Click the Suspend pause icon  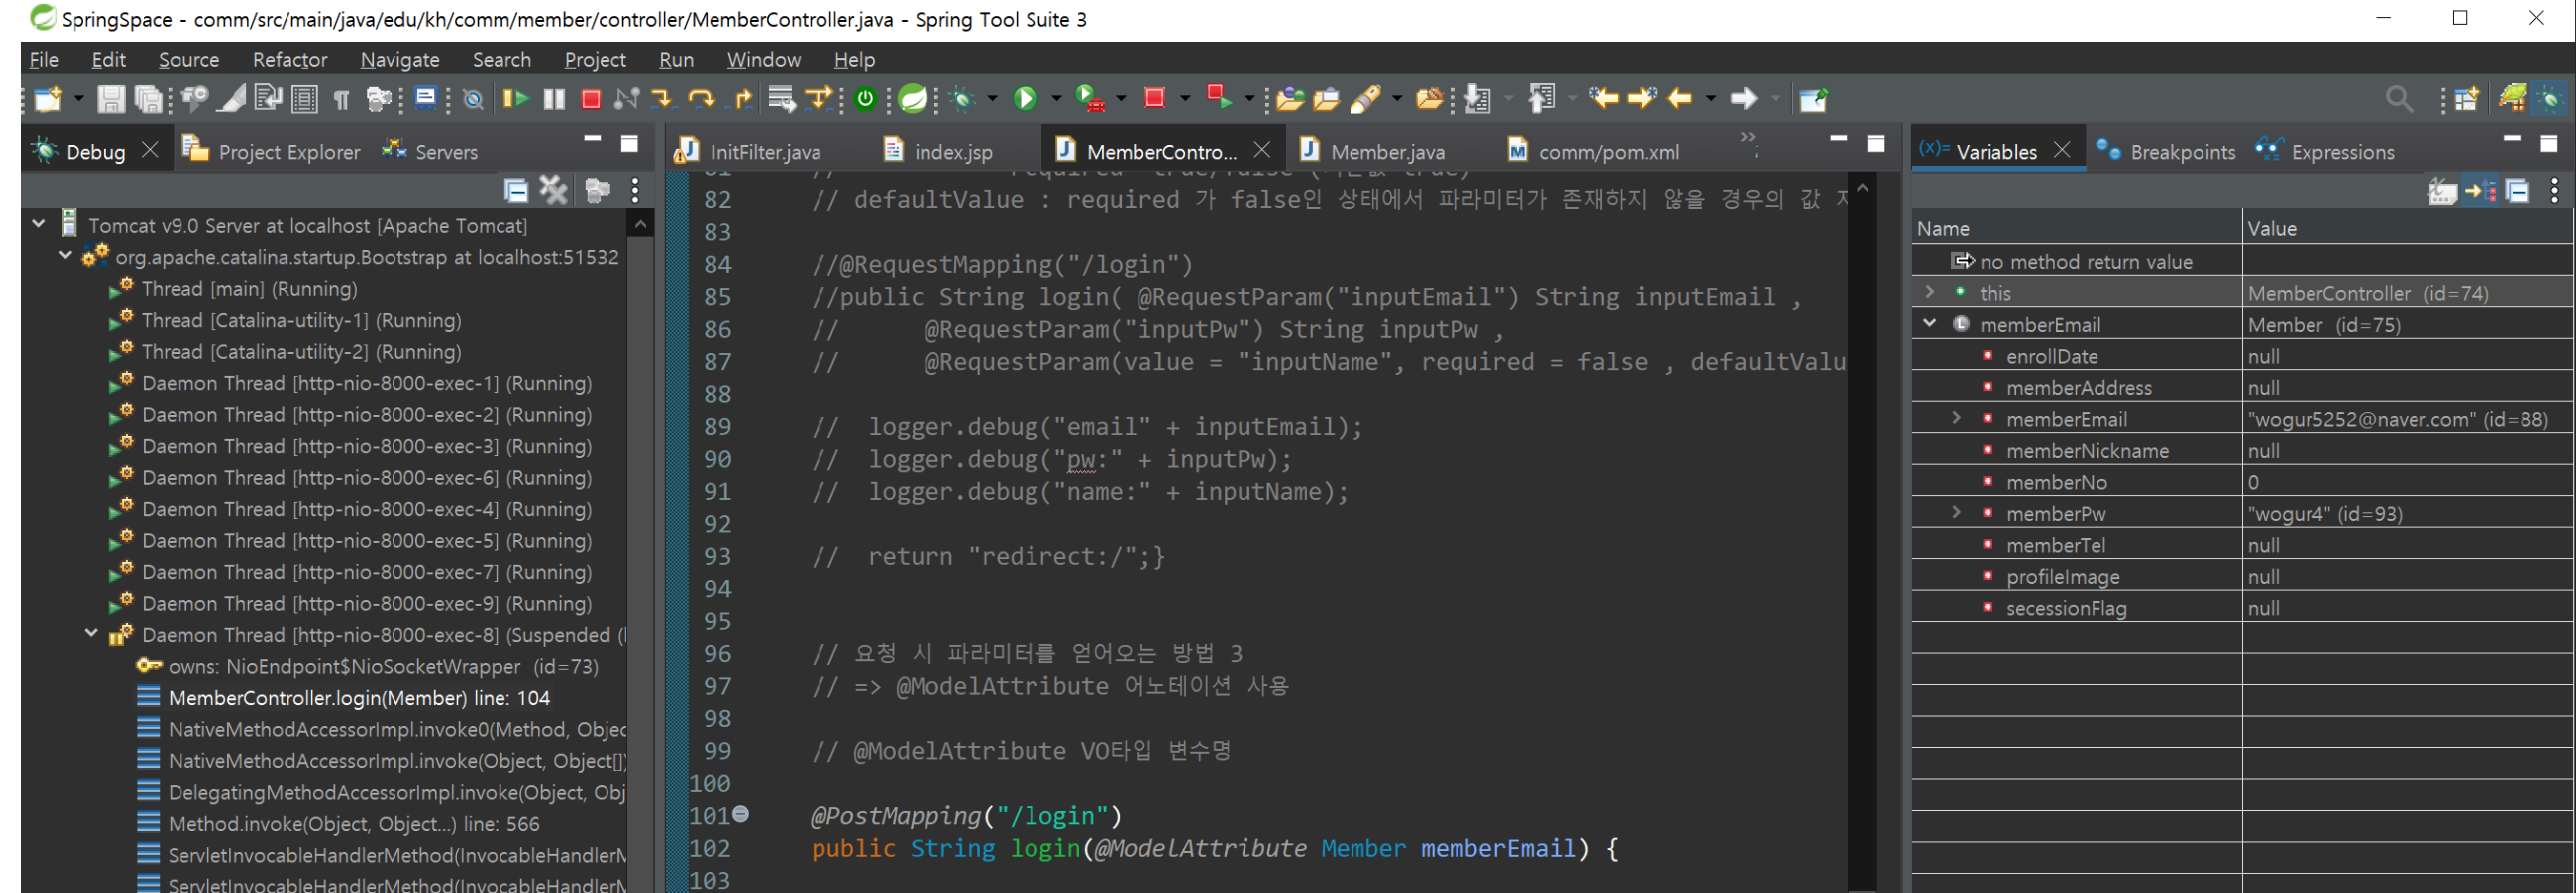[554, 99]
